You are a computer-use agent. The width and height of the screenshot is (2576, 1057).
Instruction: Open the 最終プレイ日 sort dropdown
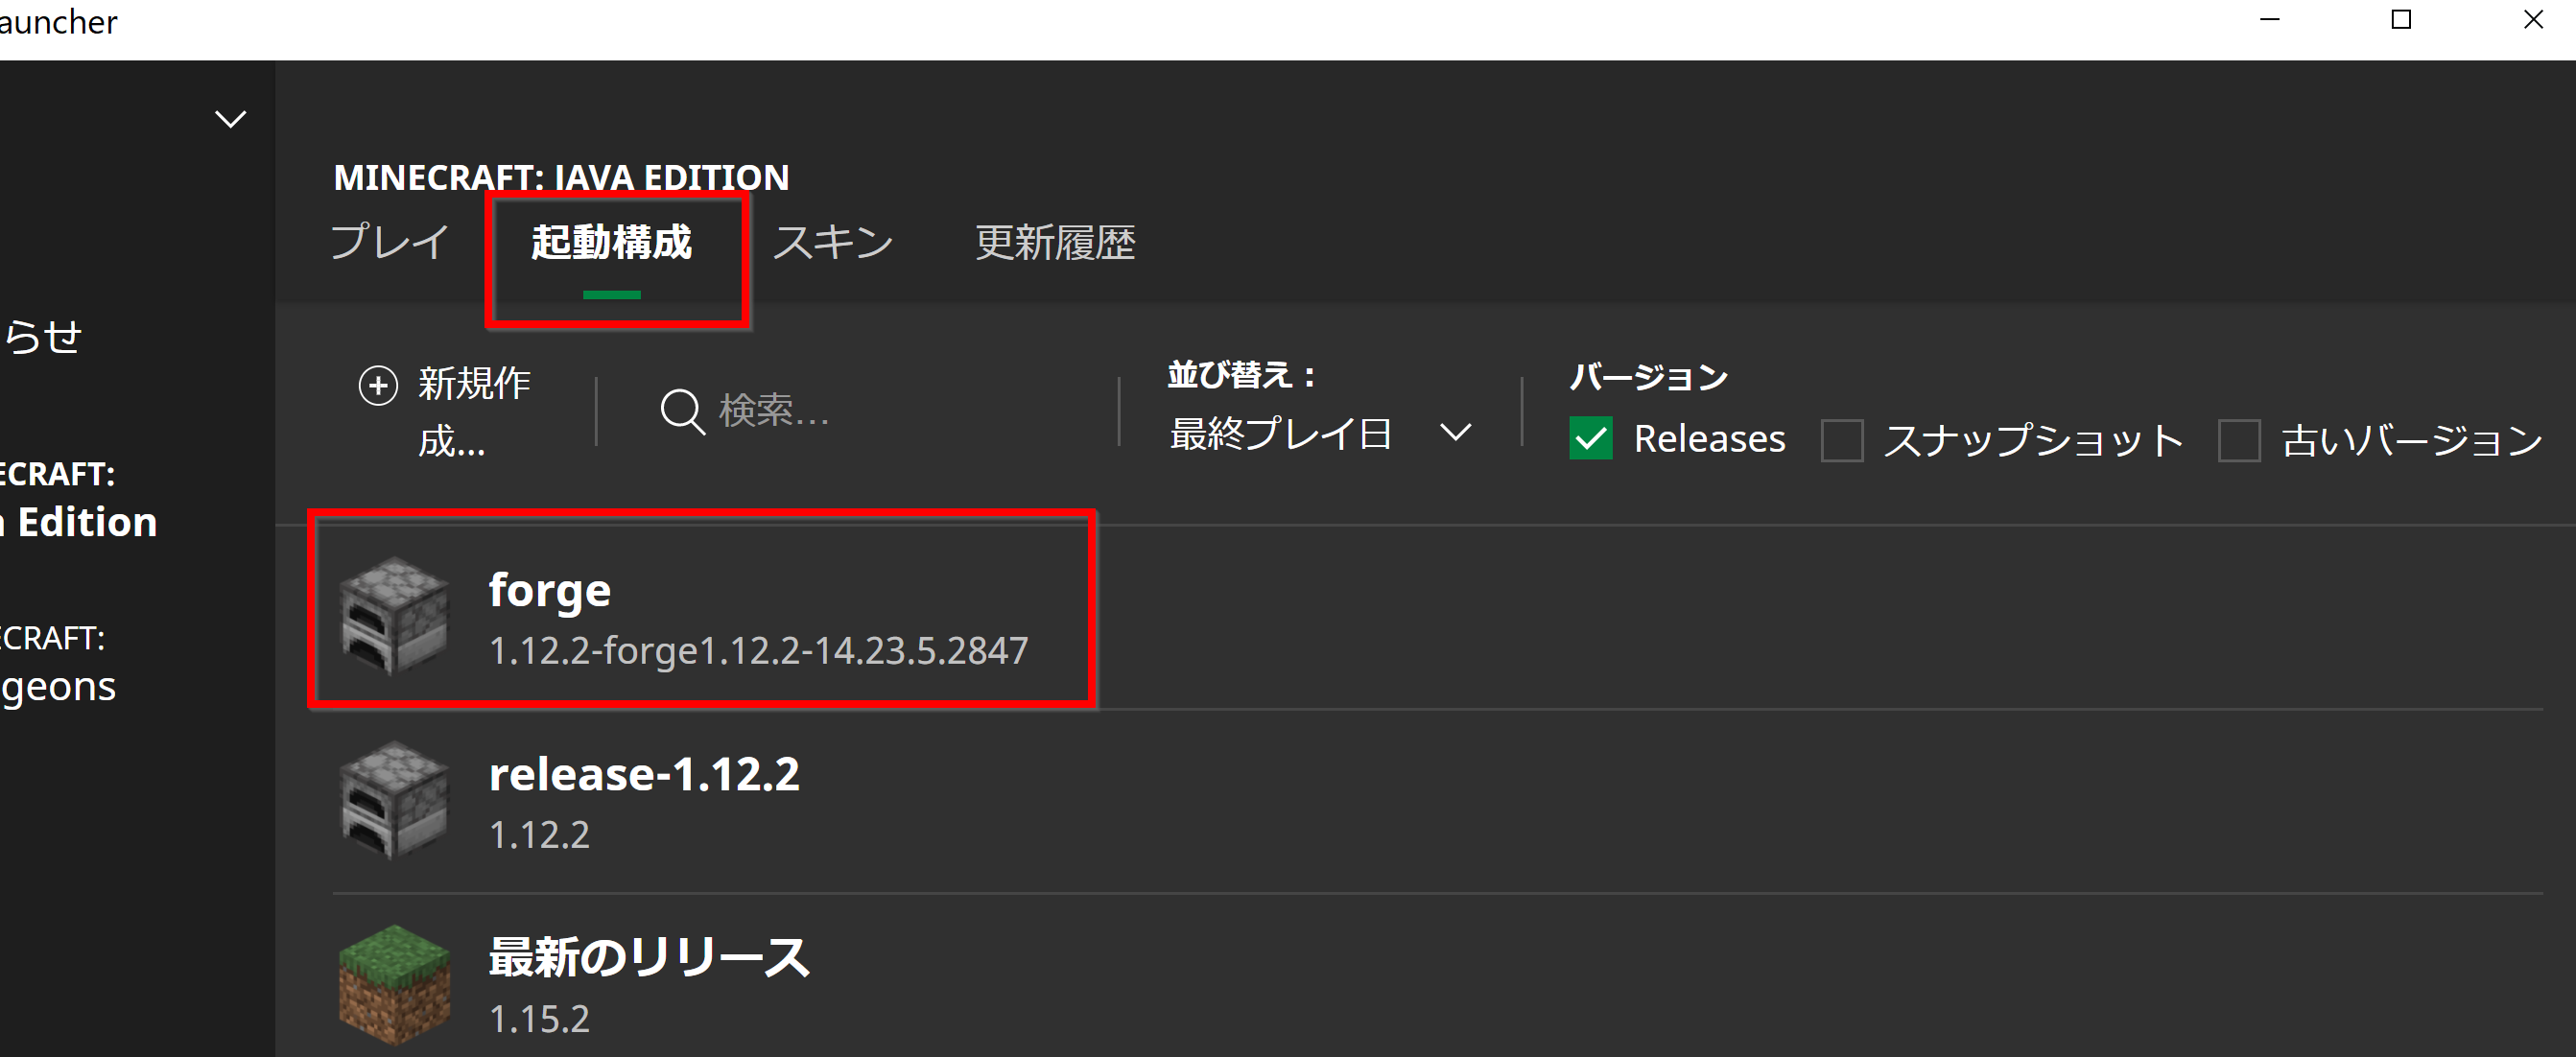coord(1320,433)
